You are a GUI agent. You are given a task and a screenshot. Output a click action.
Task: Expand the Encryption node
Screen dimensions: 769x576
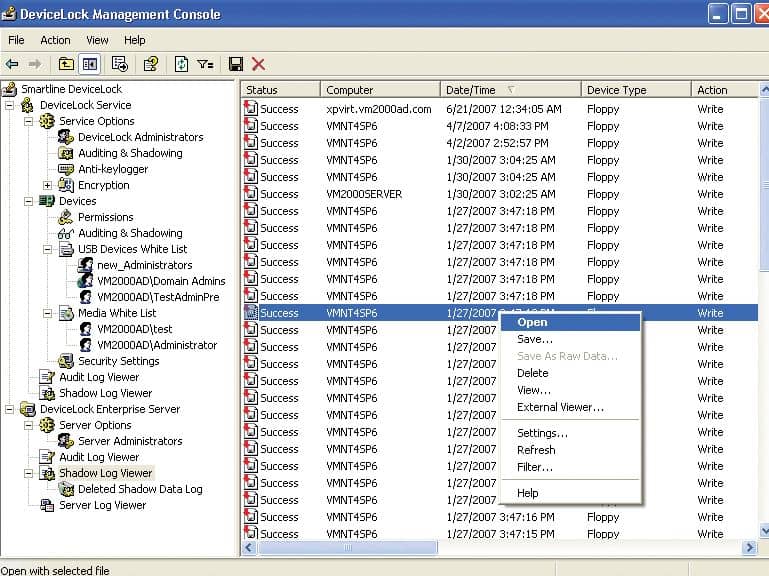pyautogui.click(x=48, y=185)
